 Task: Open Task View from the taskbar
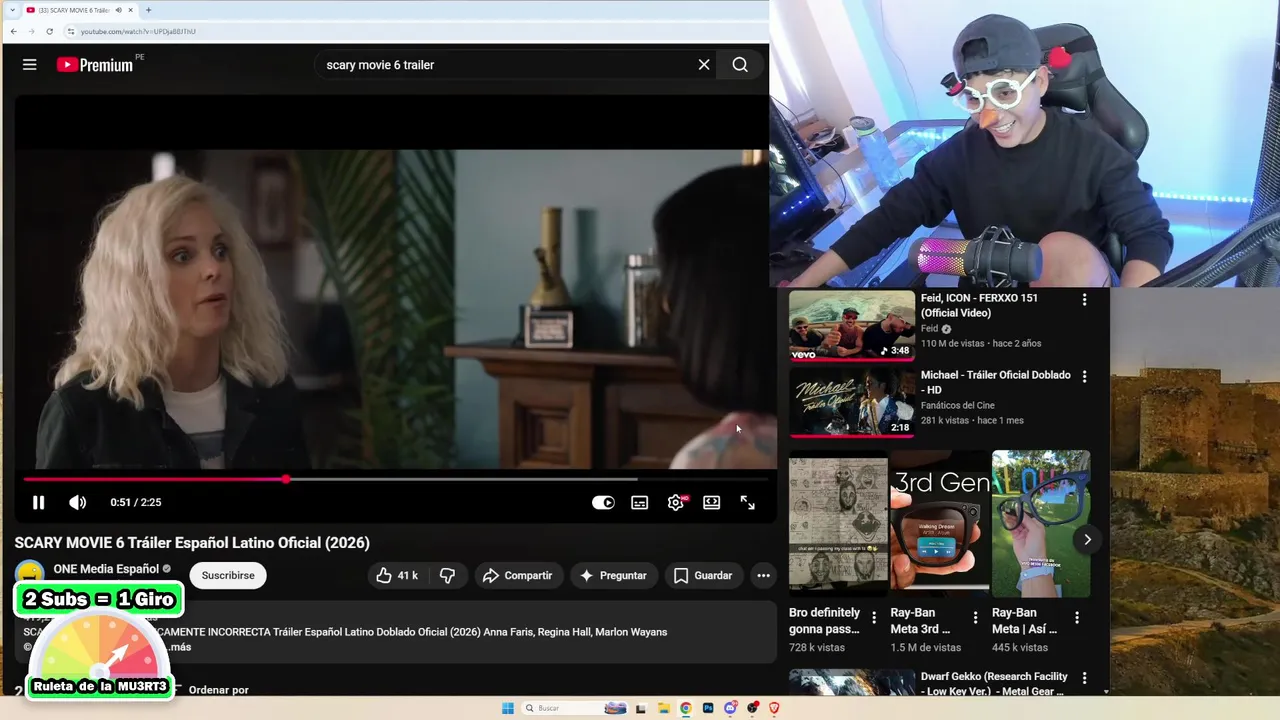(x=641, y=708)
